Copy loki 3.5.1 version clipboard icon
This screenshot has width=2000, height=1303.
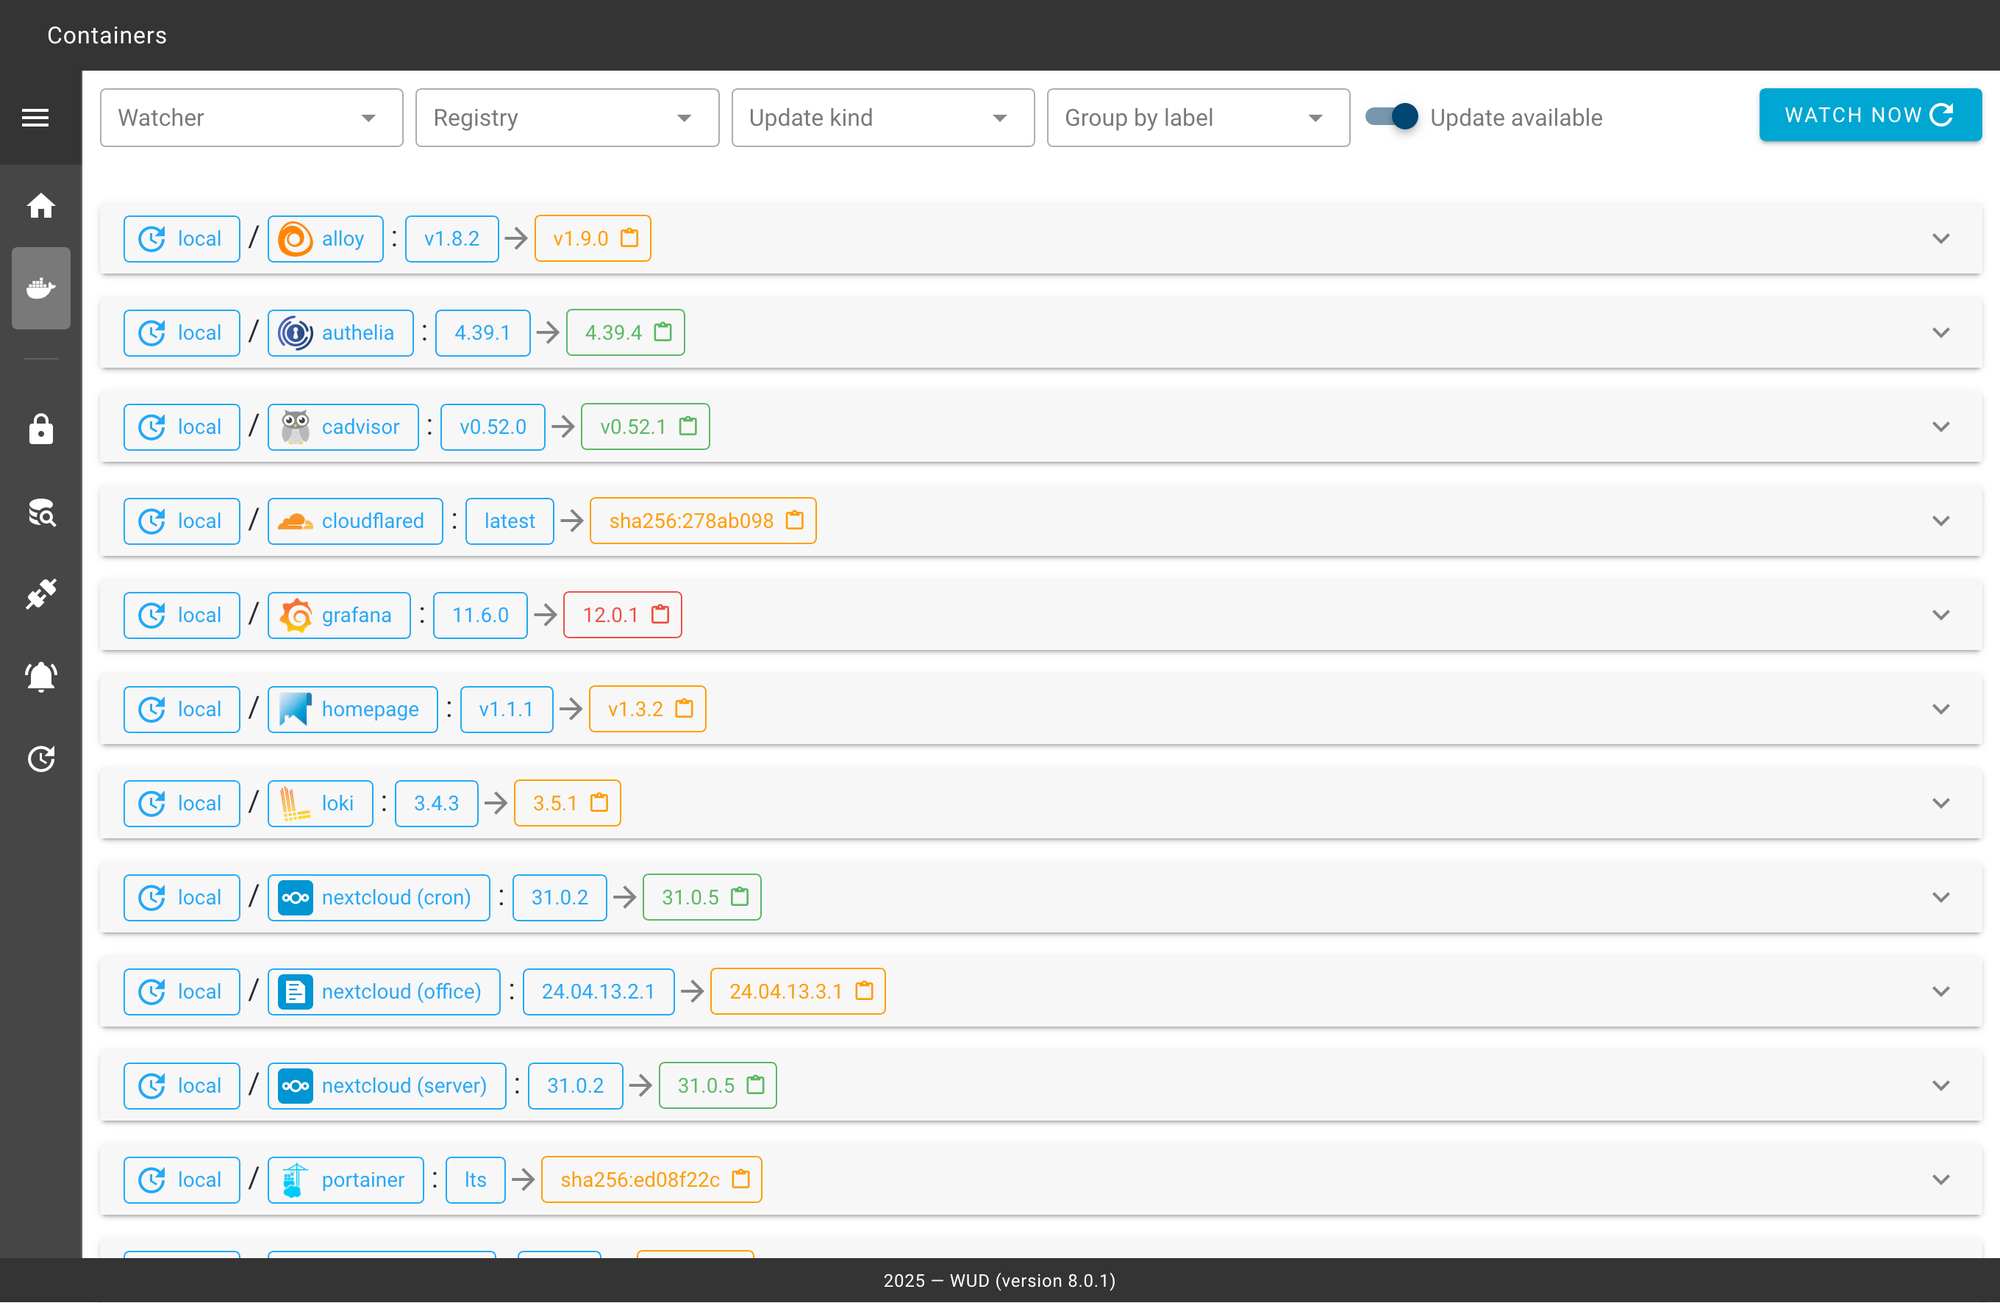(599, 802)
